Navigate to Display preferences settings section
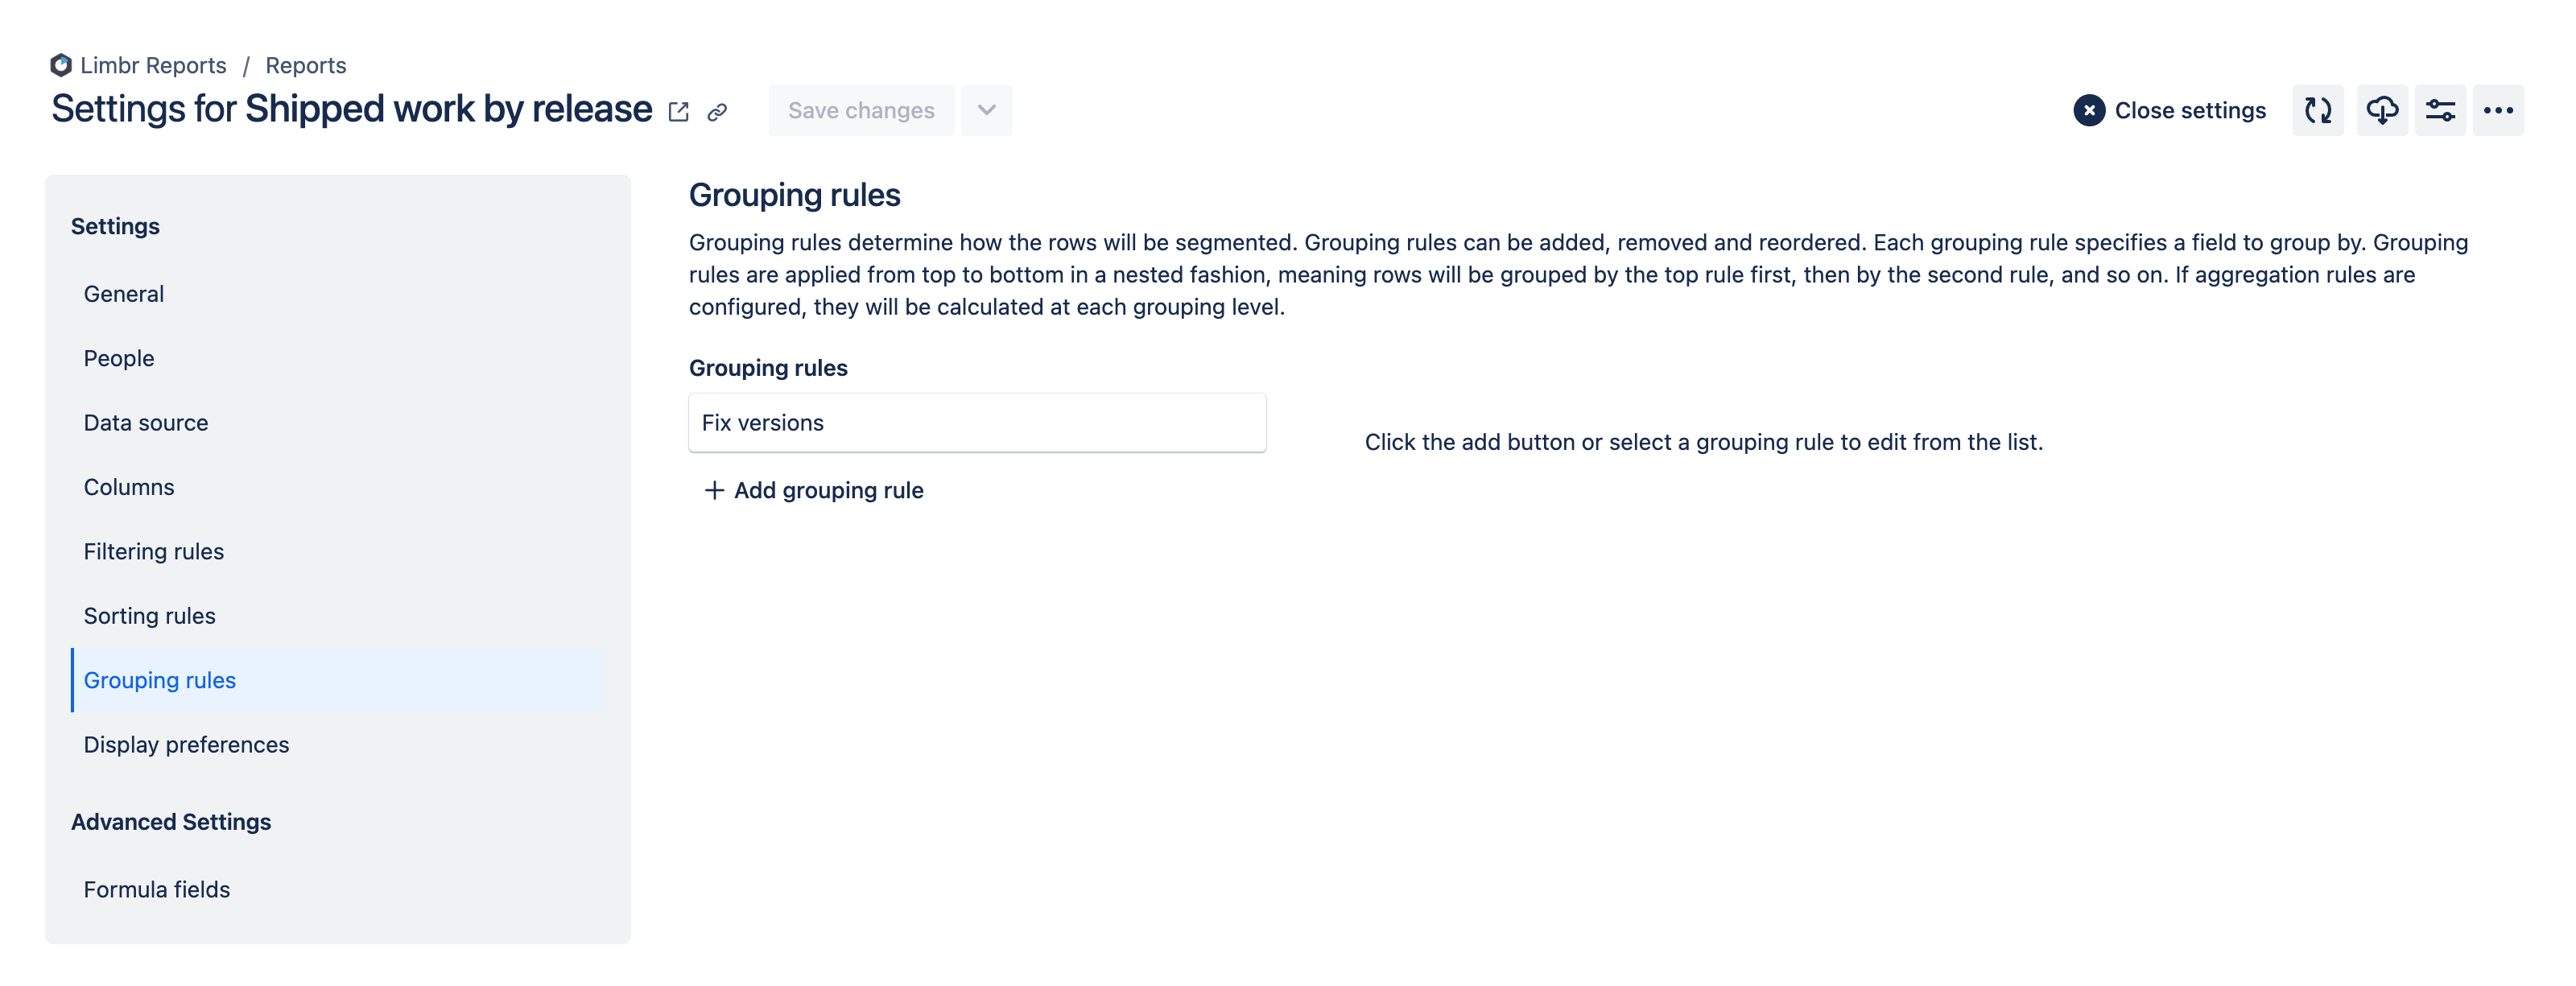The height and width of the screenshot is (986, 2576). click(x=186, y=743)
